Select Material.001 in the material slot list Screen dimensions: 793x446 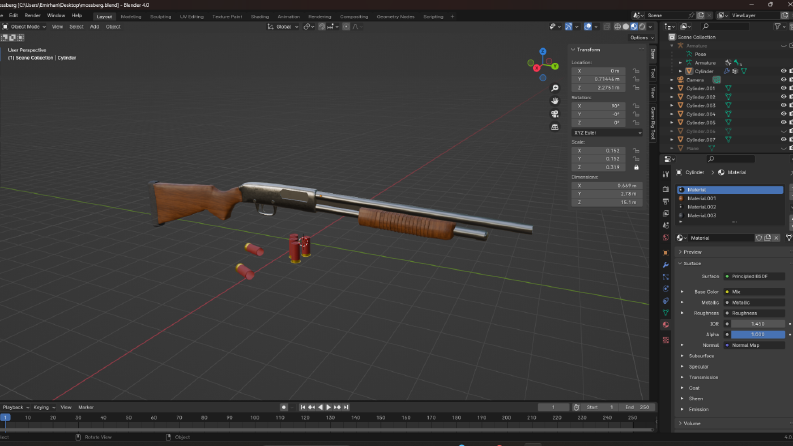point(730,198)
